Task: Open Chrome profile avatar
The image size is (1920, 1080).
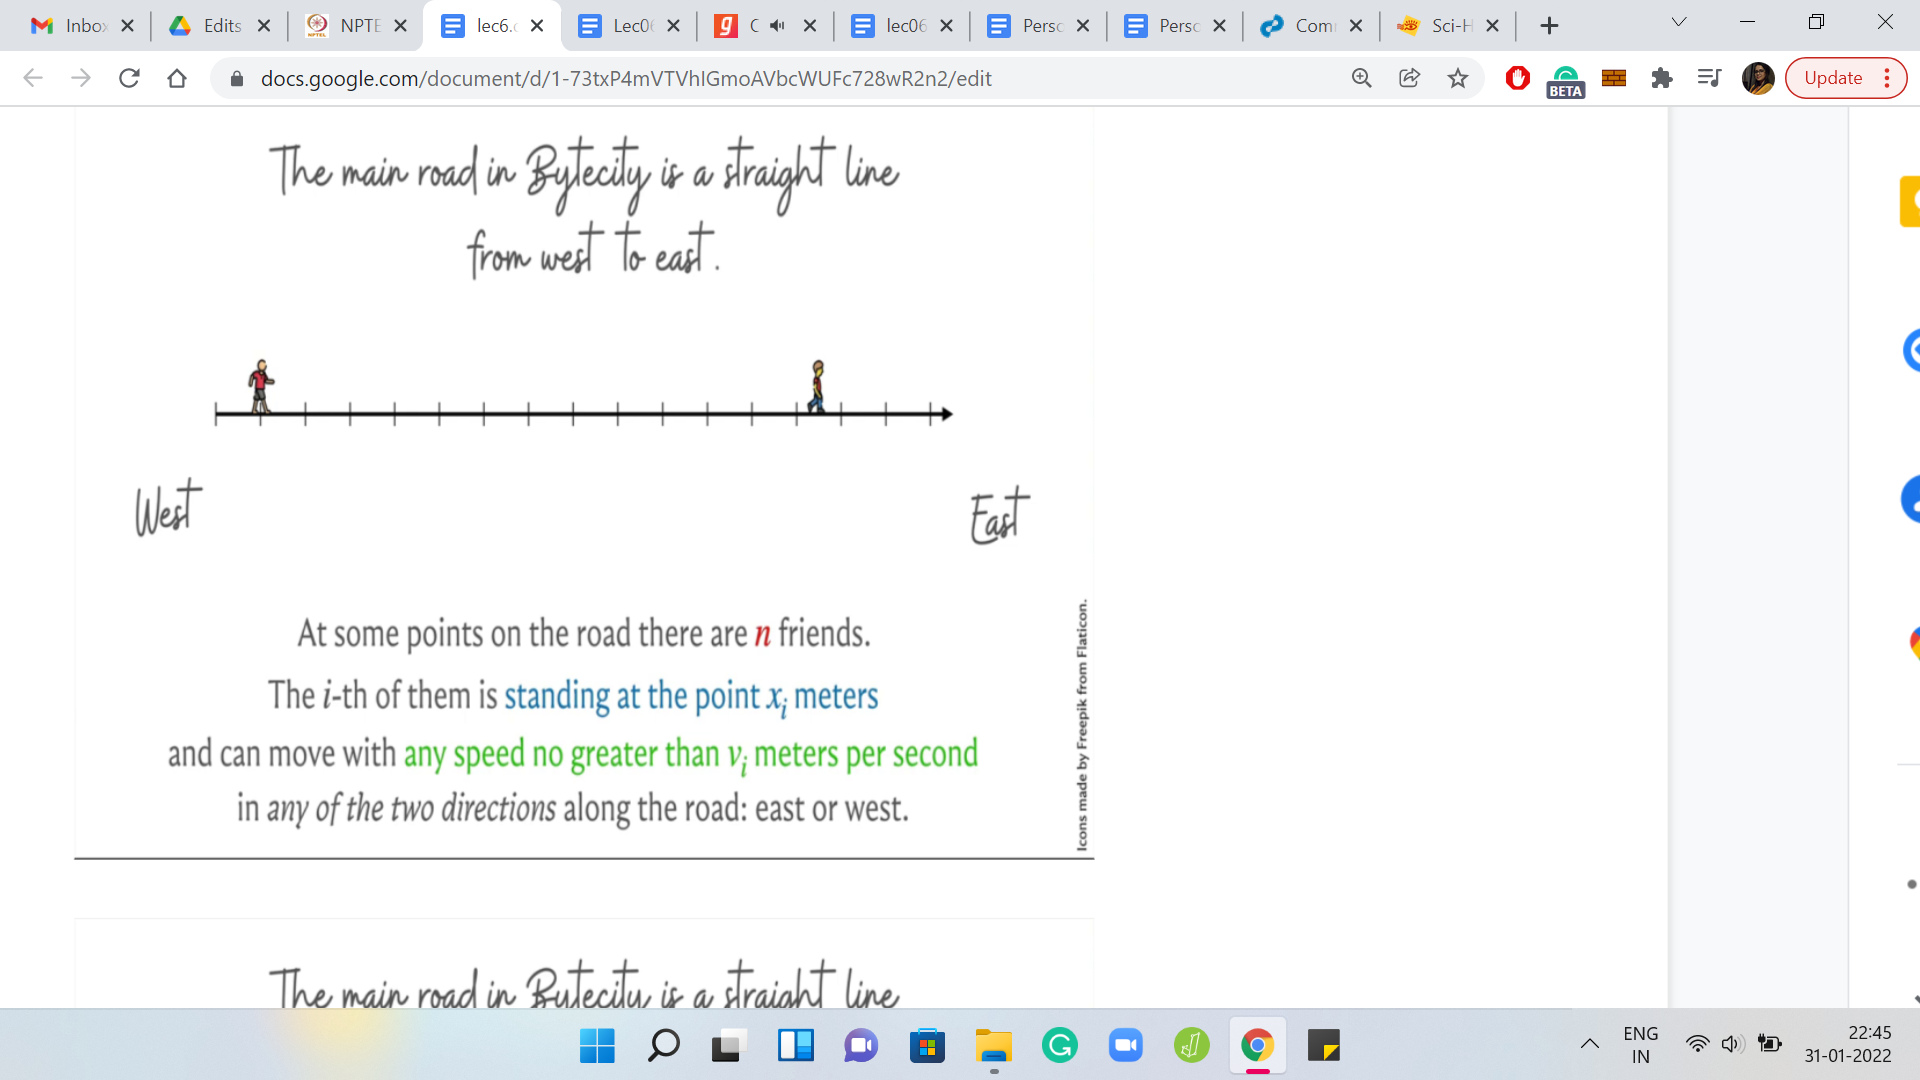Action: (1757, 78)
